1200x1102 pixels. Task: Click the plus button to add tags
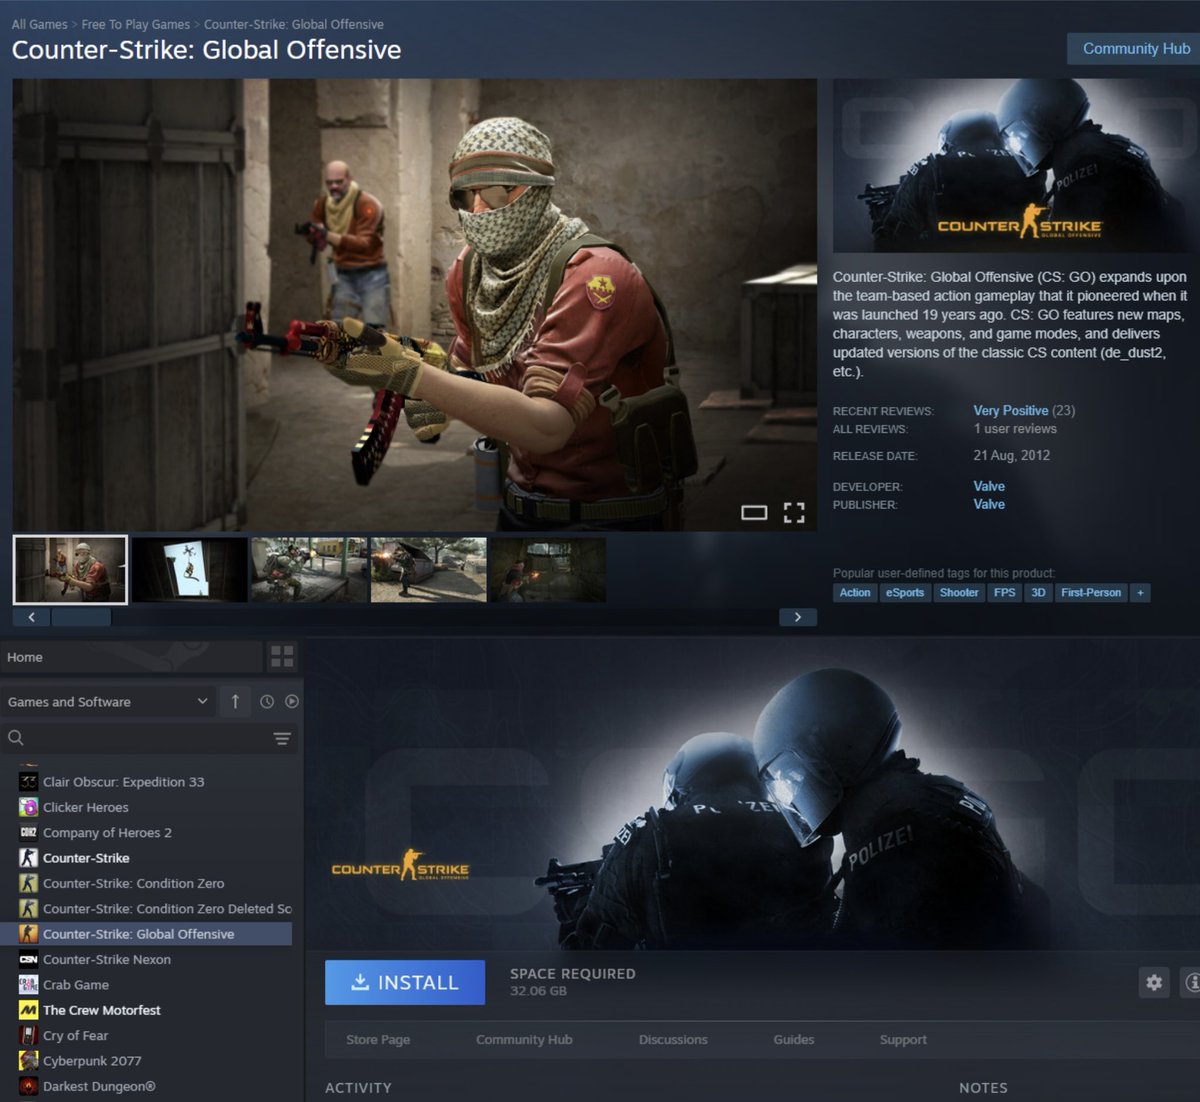click(x=1140, y=593)
